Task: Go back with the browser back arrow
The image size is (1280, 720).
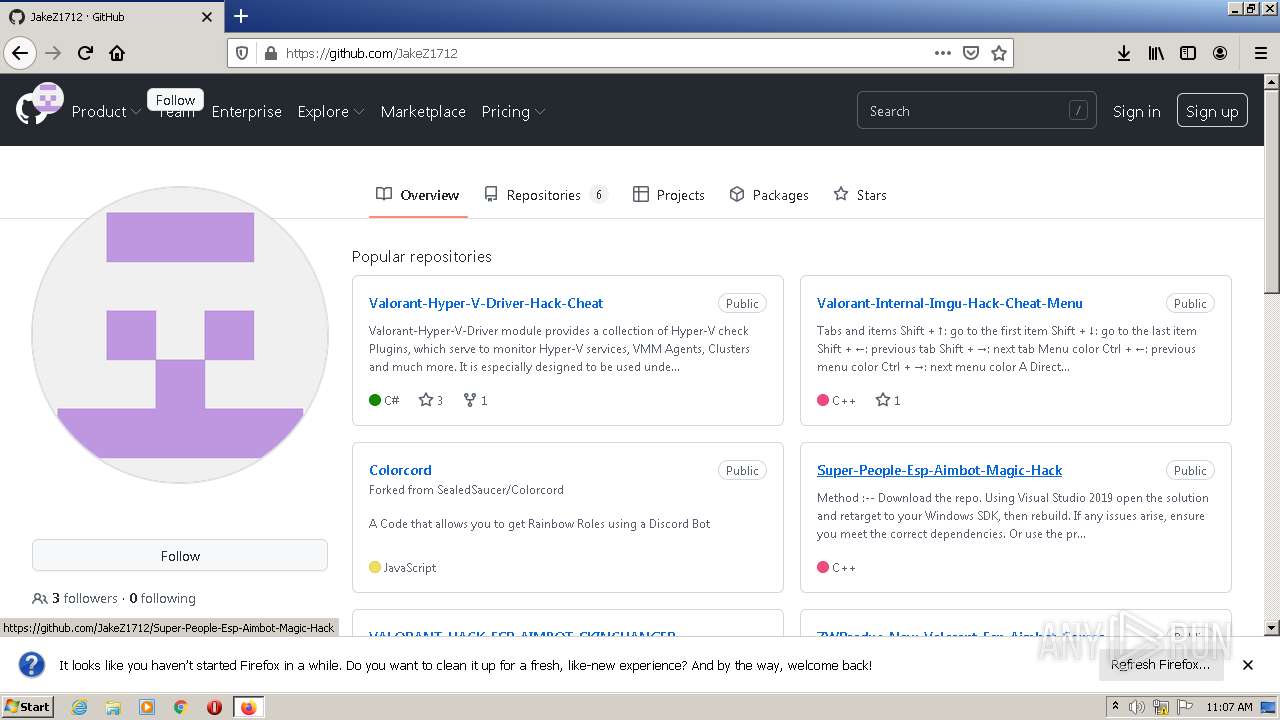Action: 20,53
